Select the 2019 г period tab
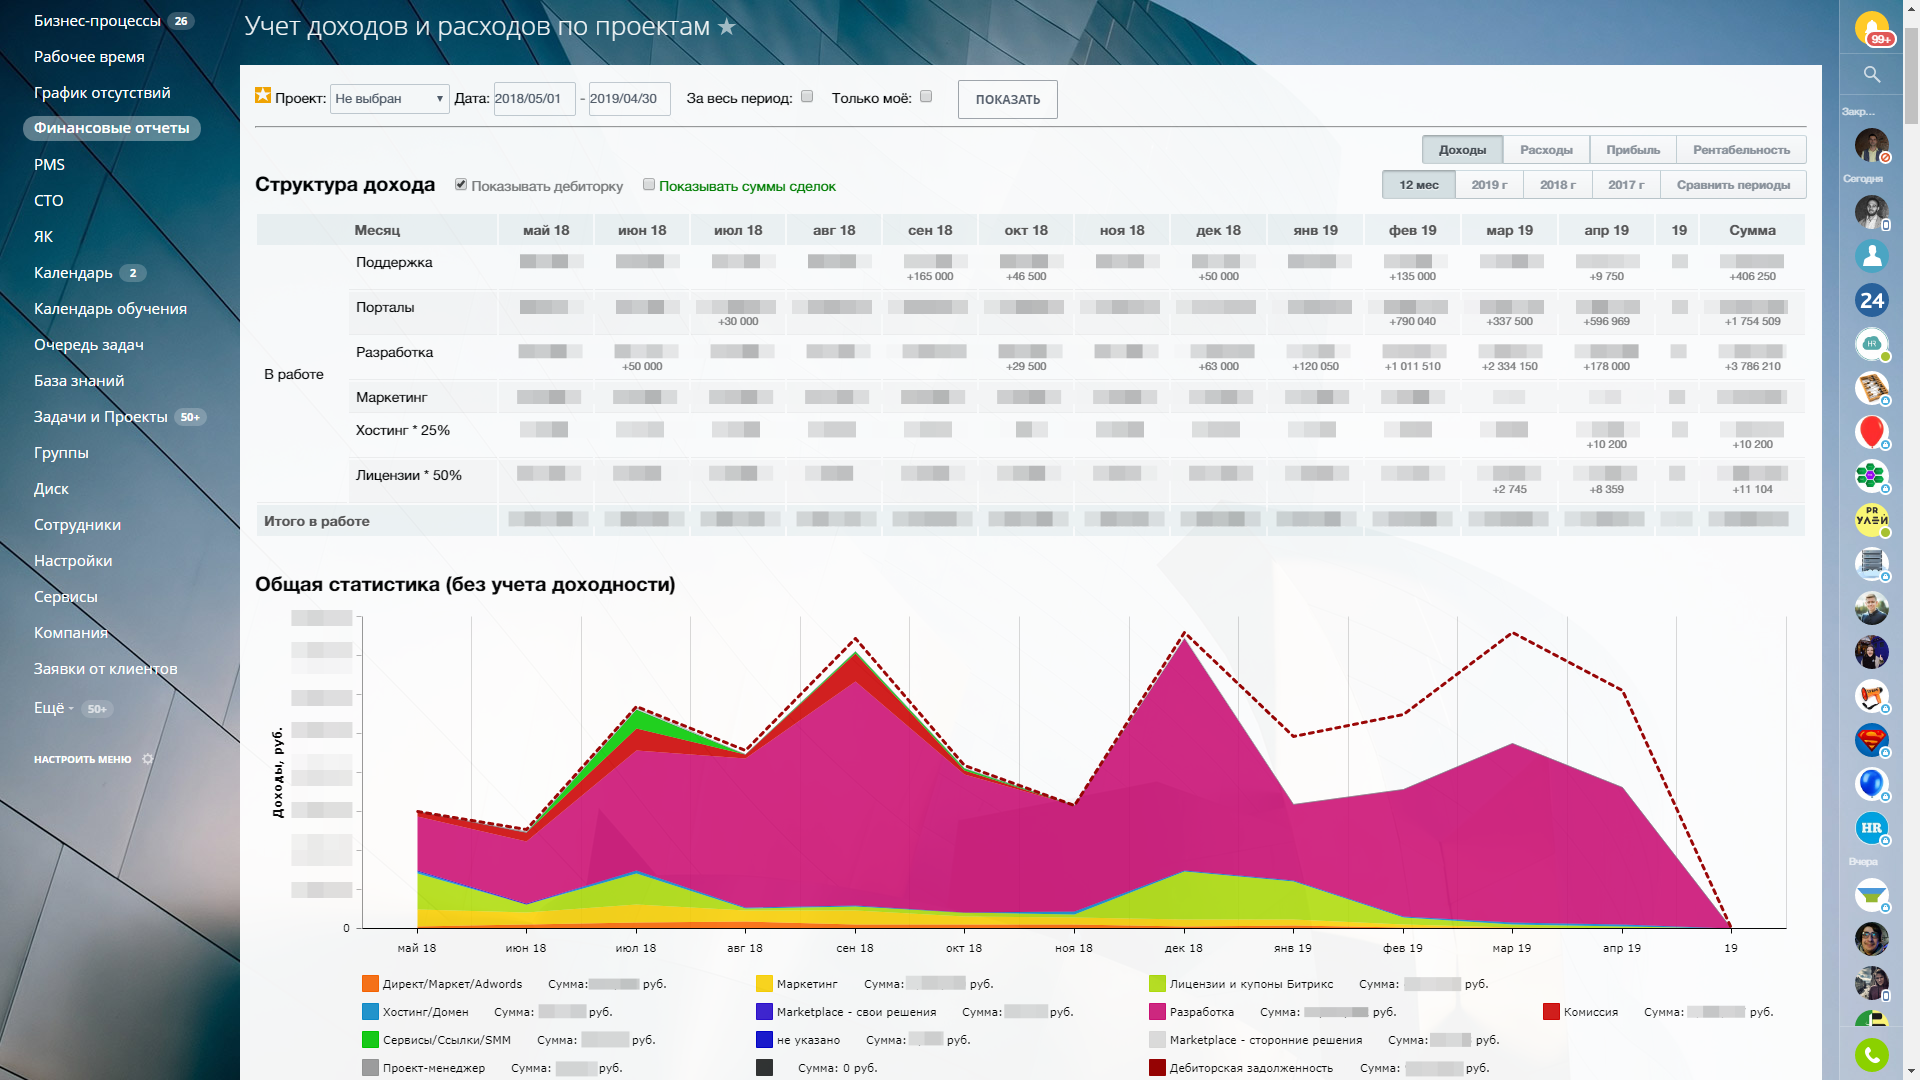This screenshot has width=1920, height=1080. 1489,185
